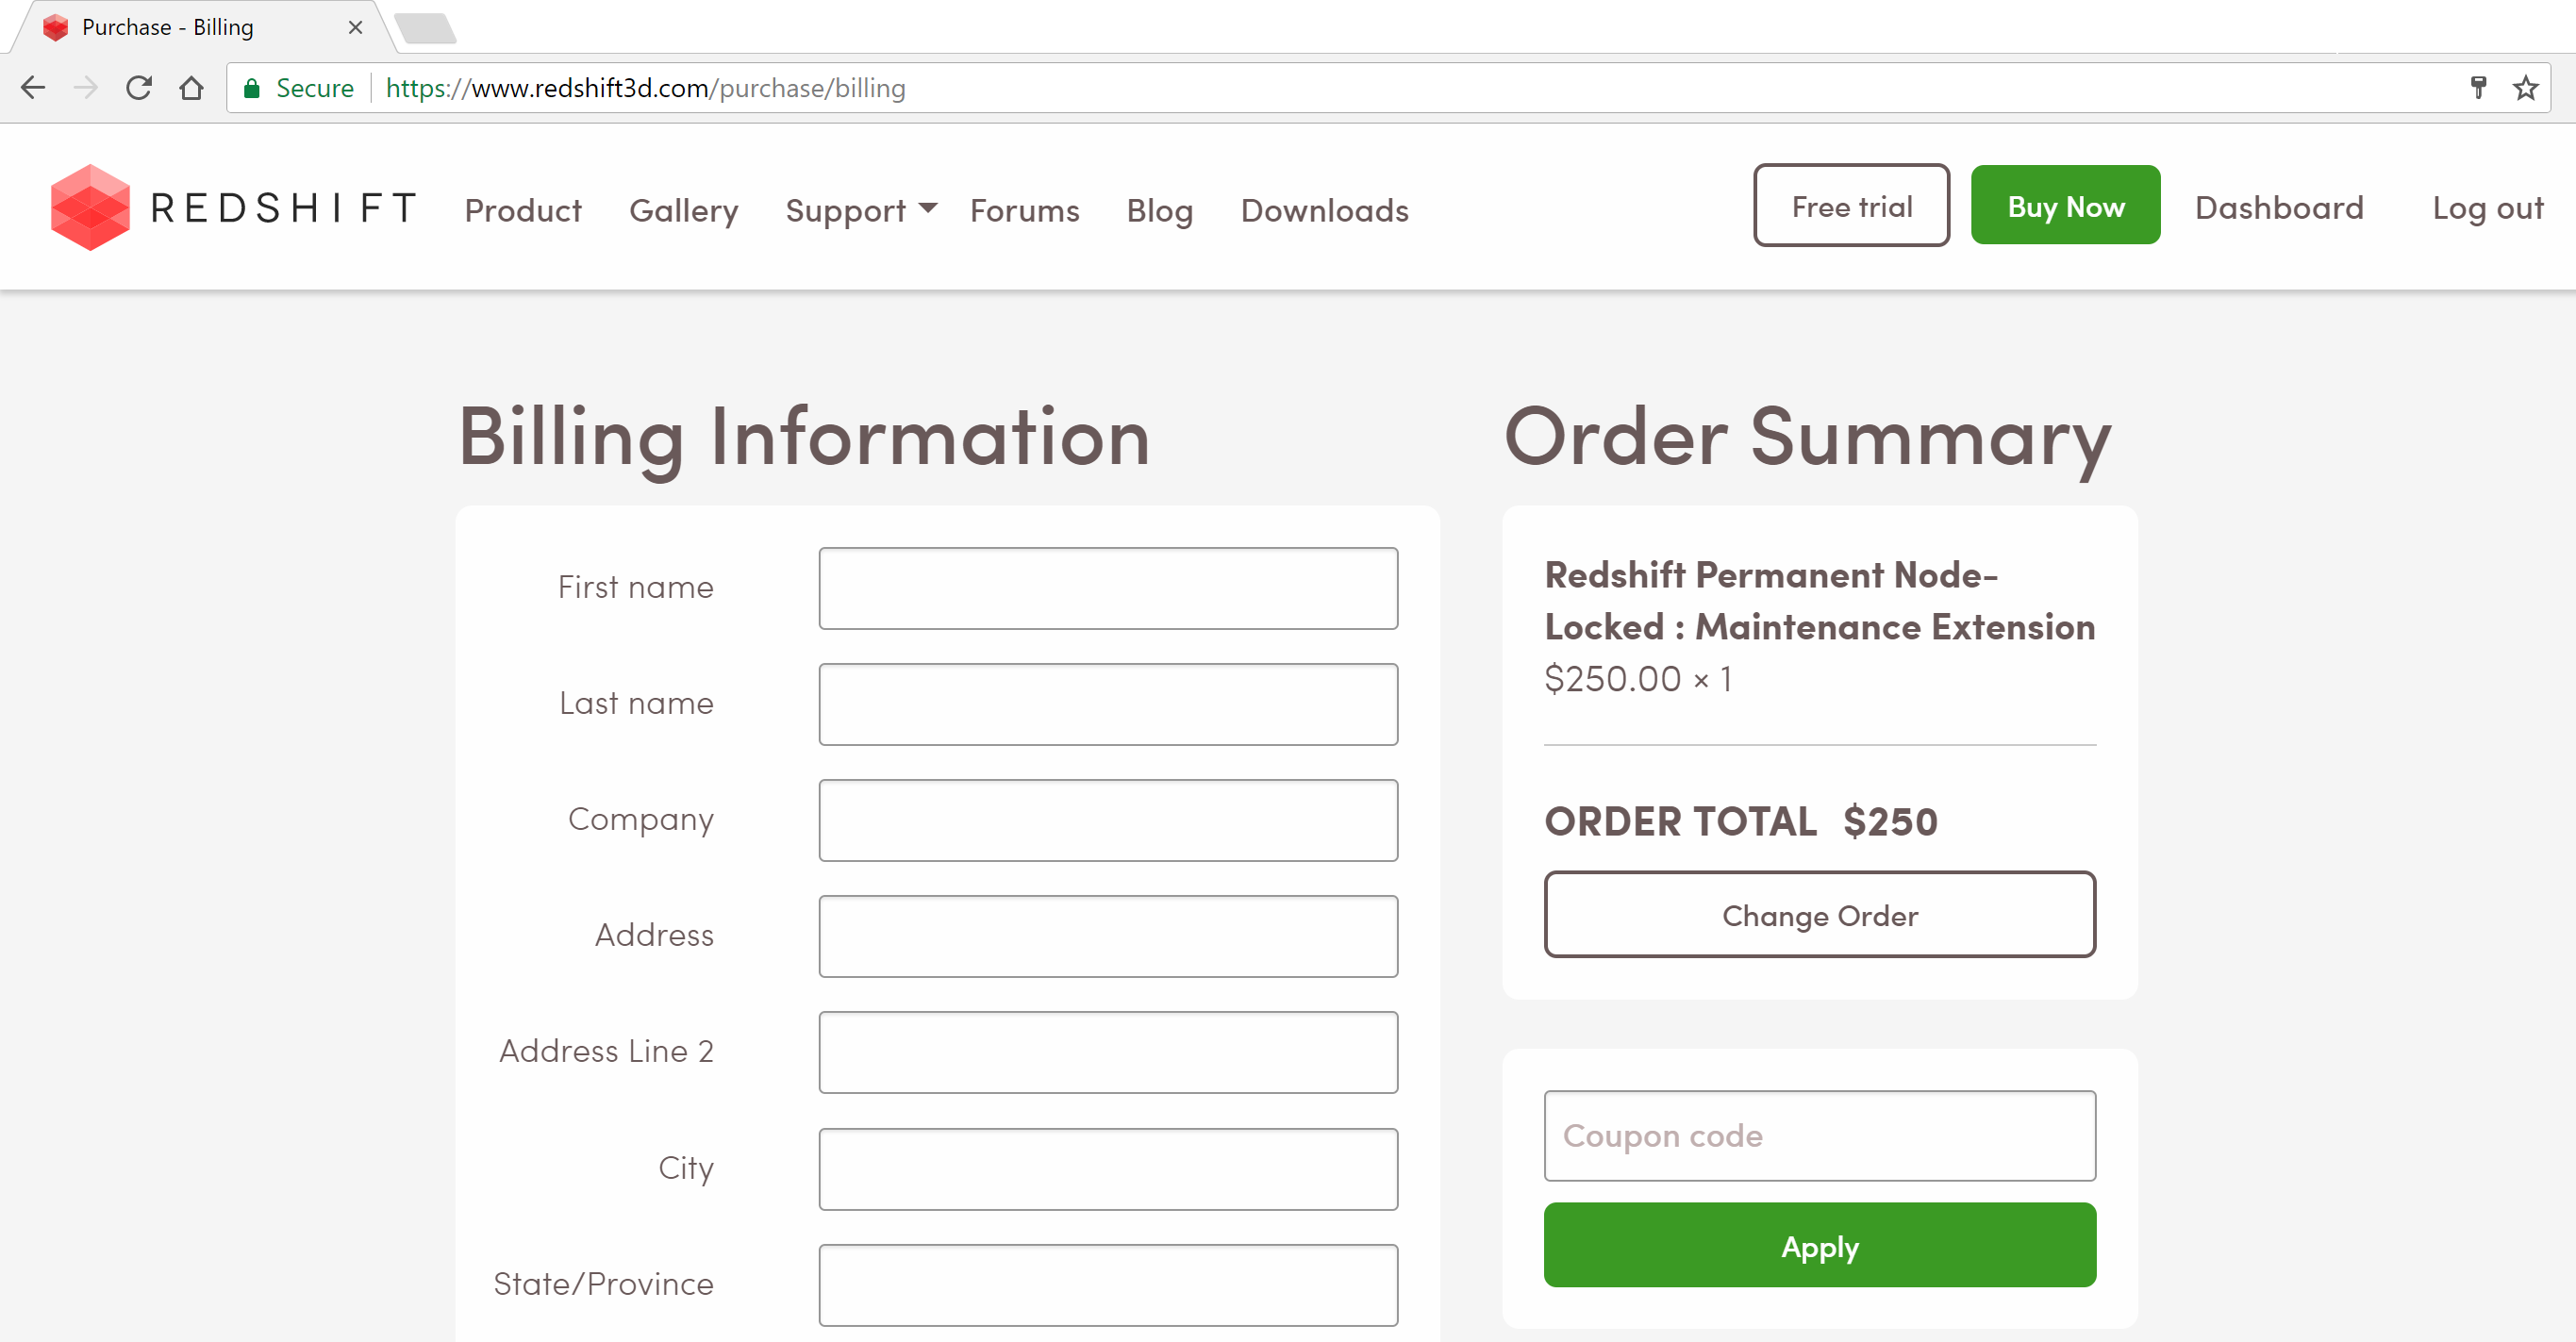The width and height of the screenshot is (2576, 1342).
Task: Click the browser Back arrow
Action: (x=33, y=88)
